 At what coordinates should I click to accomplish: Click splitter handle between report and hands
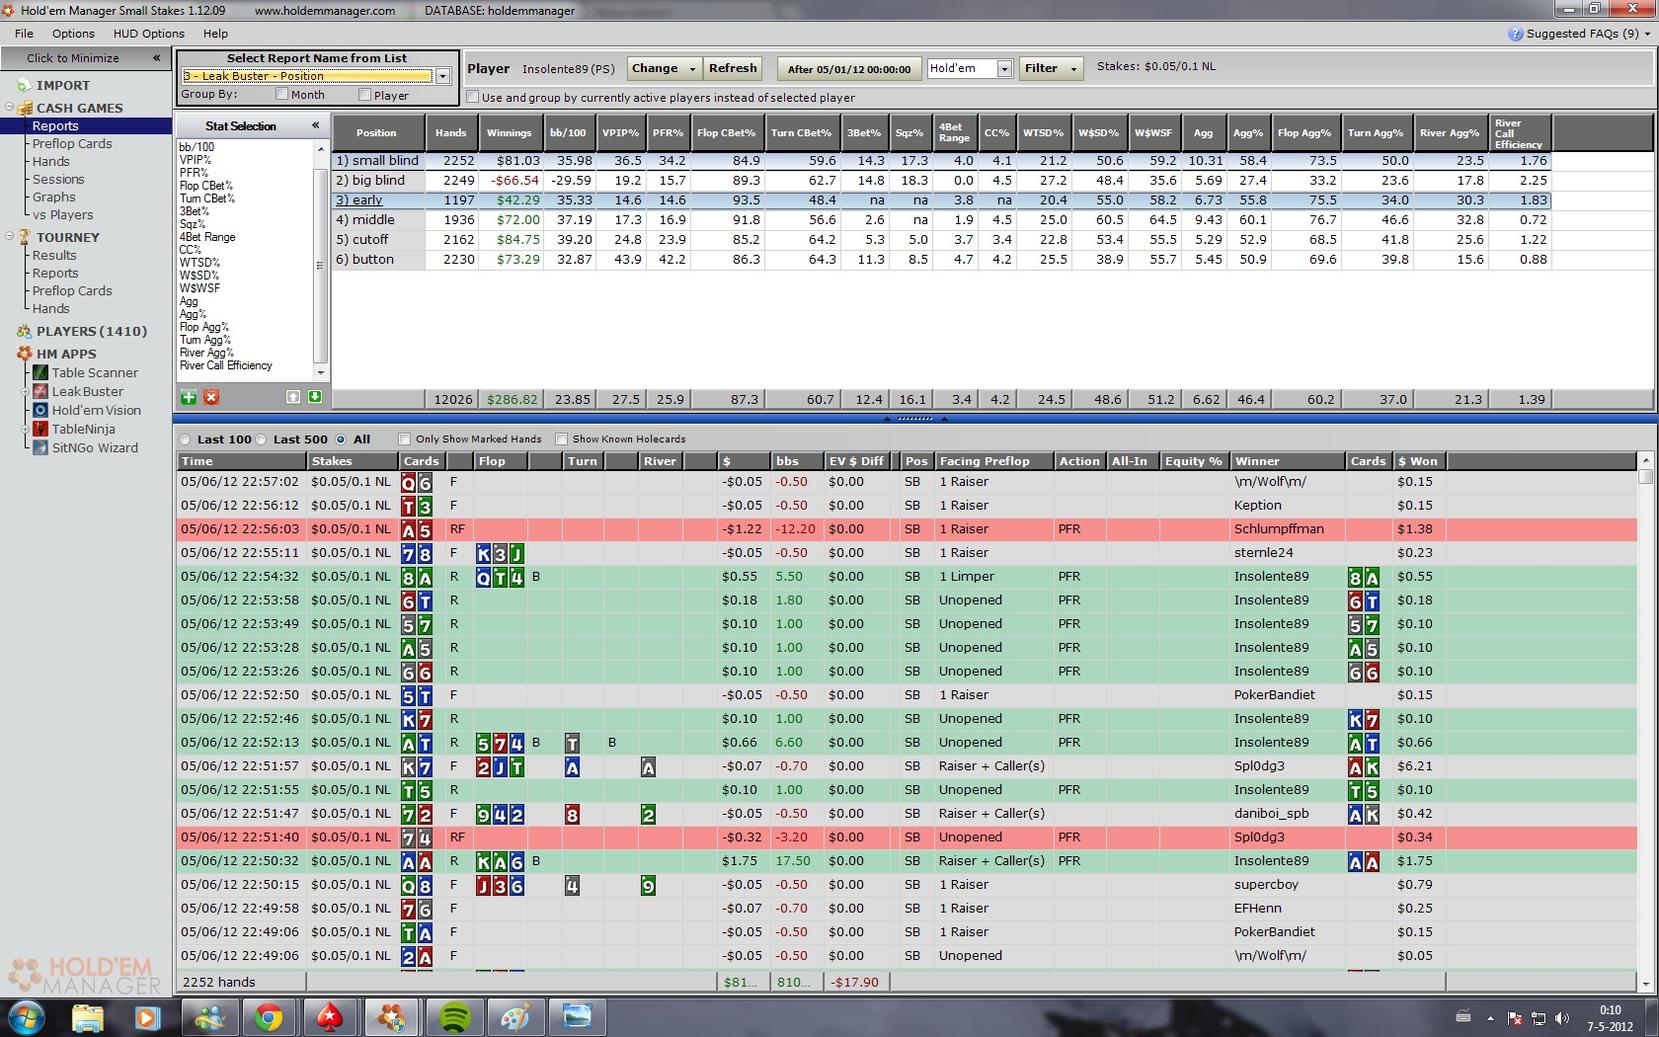914,418
